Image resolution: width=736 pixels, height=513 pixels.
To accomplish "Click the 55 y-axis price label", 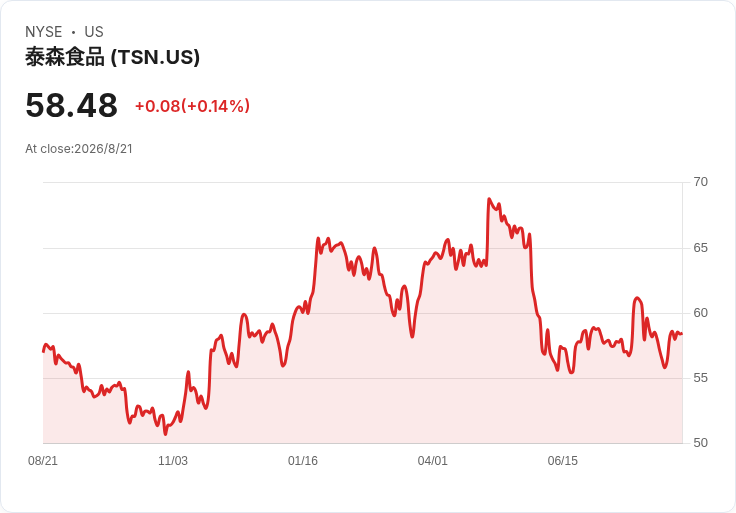I will pos(700,378).
